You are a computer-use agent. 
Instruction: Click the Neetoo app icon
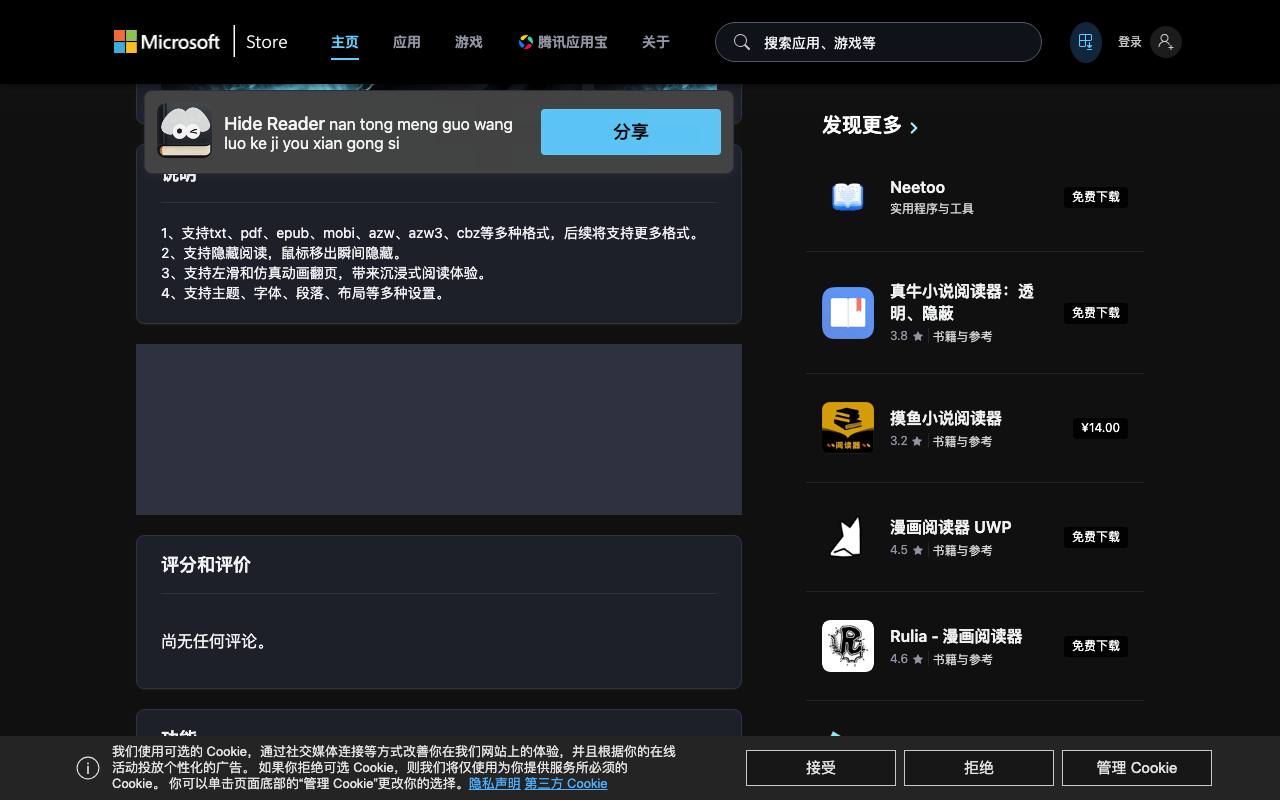848,197
